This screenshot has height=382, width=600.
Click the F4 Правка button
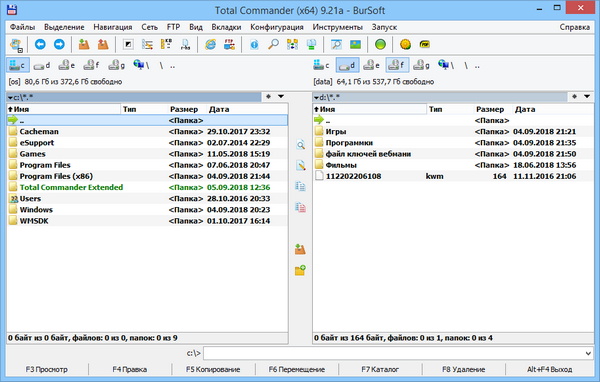click(x=130, y=369)
